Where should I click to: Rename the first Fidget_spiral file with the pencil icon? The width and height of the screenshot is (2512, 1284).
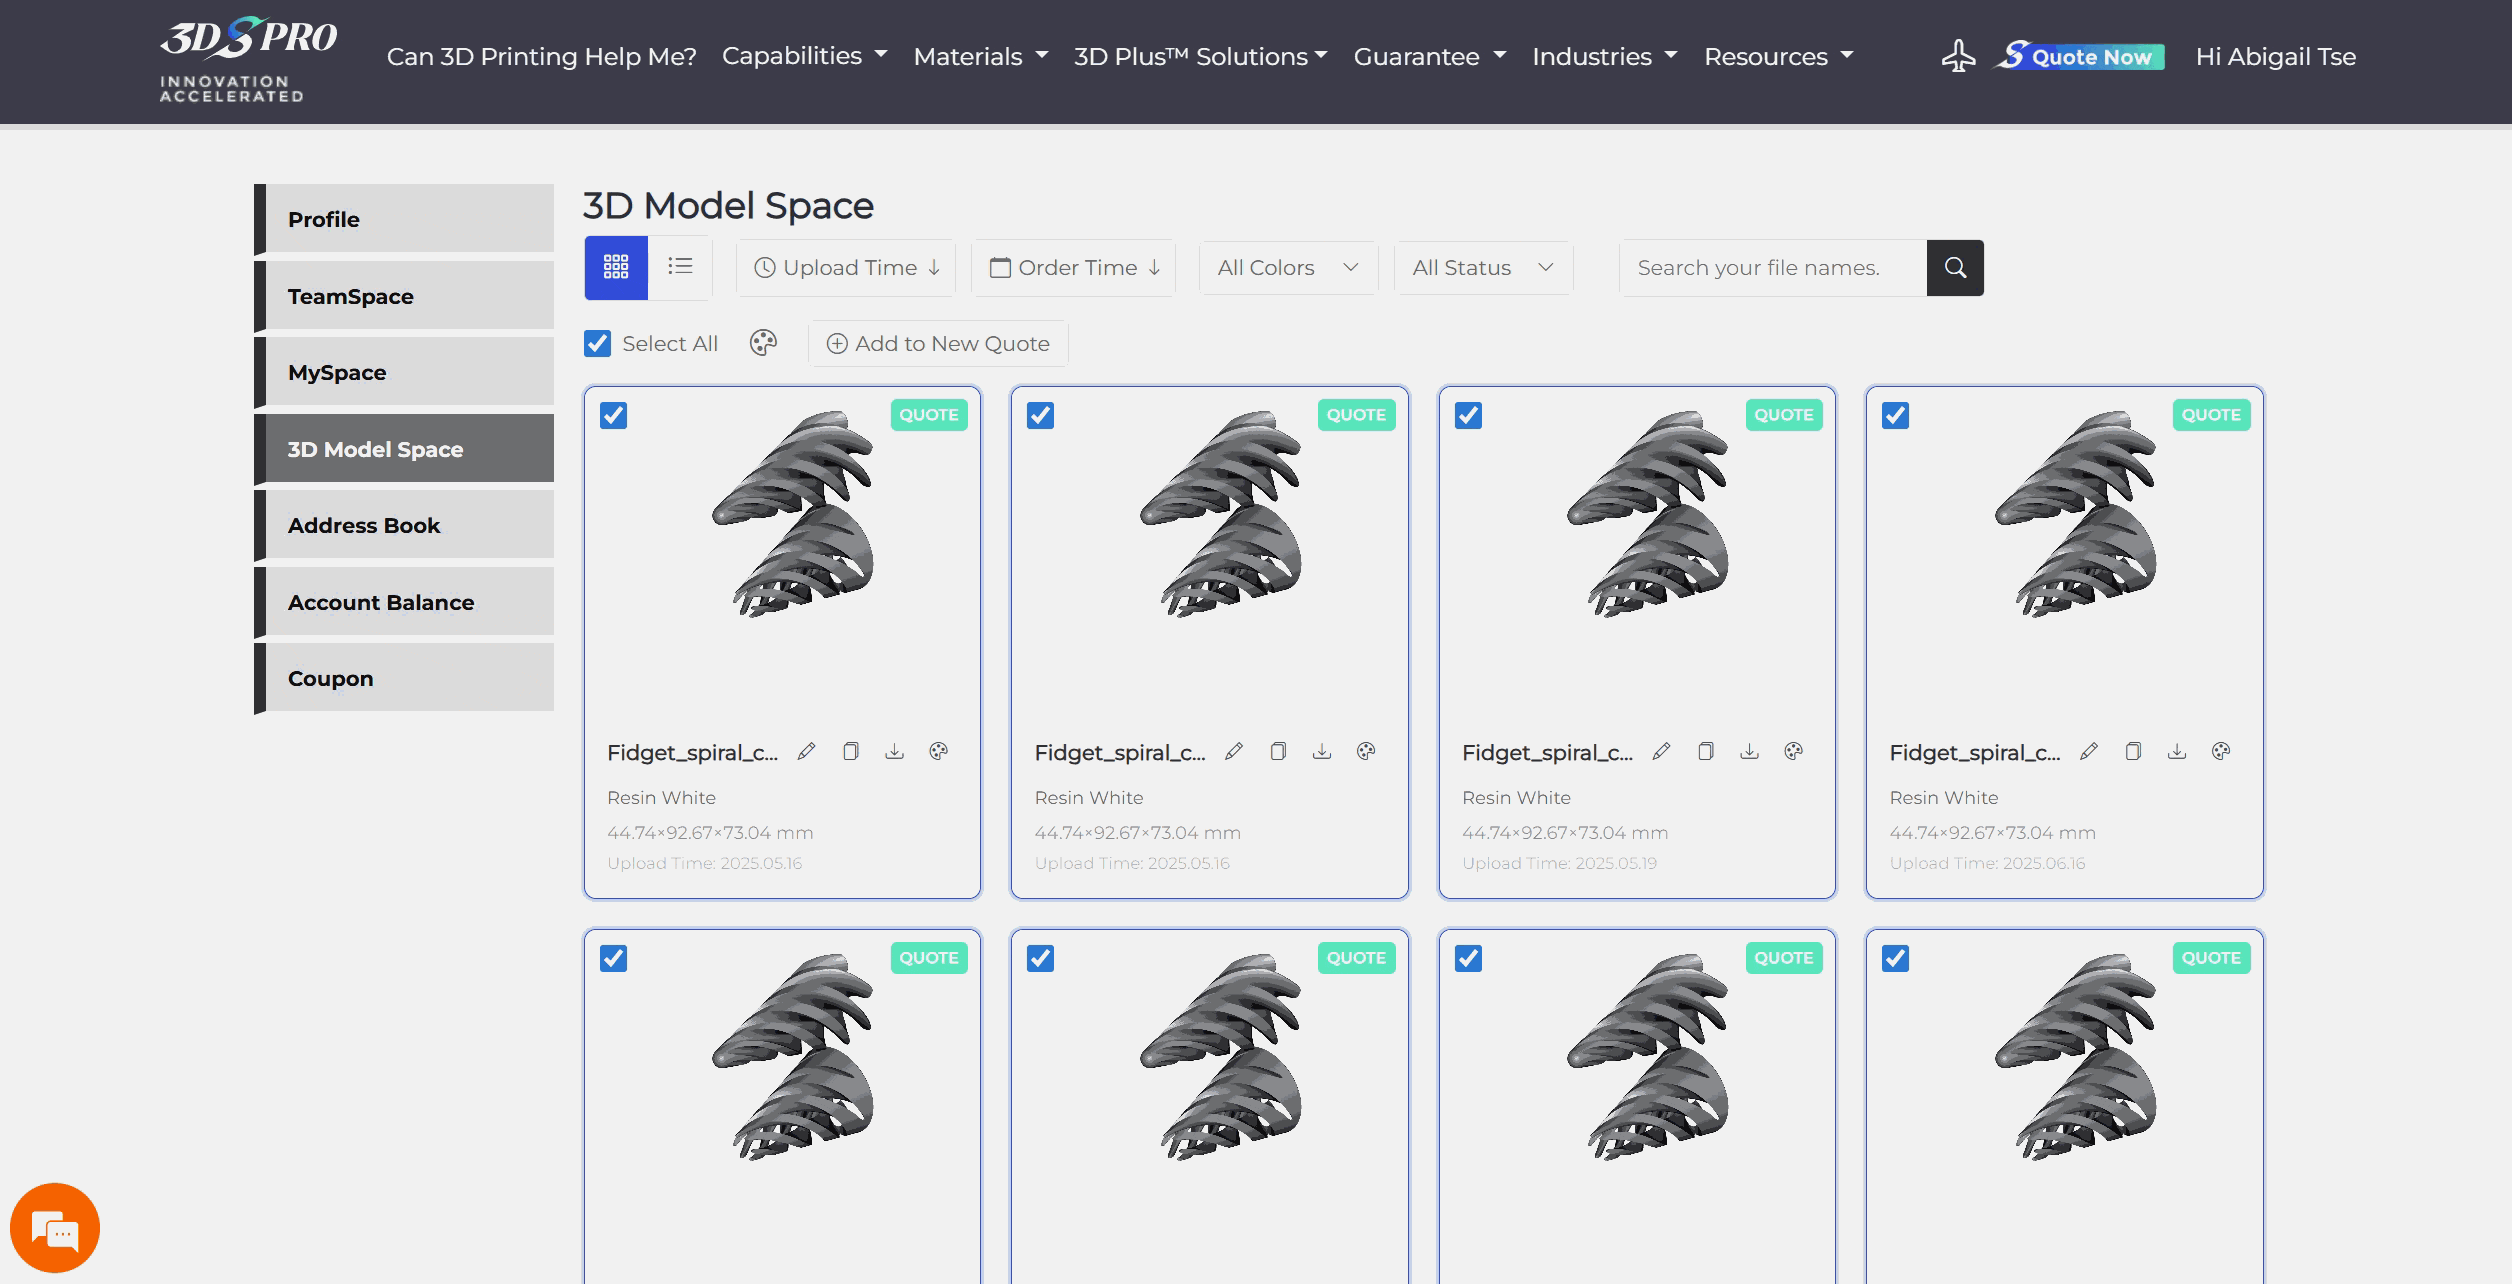[807, 751]
